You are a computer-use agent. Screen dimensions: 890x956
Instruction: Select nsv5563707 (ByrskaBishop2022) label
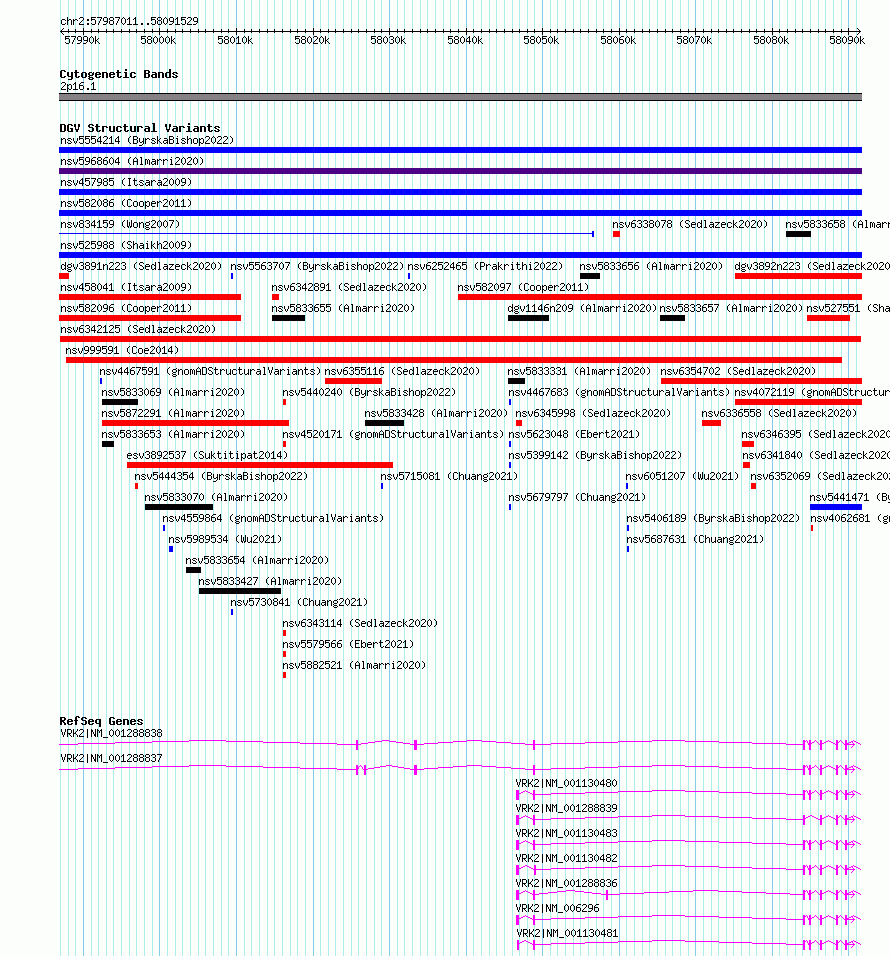317,266
